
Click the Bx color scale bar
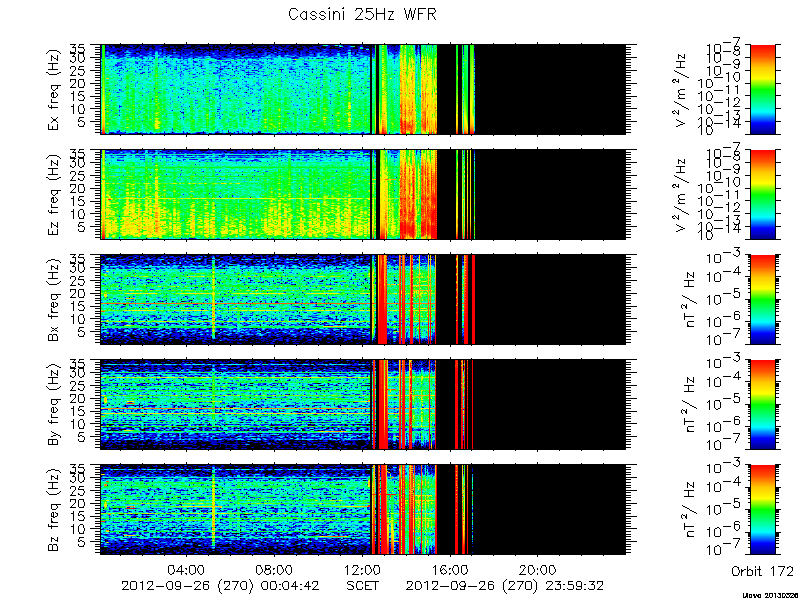pyautogui.click(x=762, y=299)
